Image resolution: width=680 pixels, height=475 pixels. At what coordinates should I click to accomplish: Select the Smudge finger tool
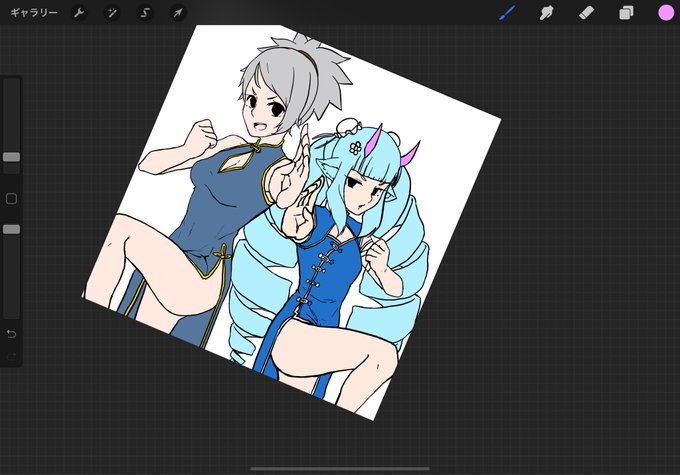click(x=546, y=13)
